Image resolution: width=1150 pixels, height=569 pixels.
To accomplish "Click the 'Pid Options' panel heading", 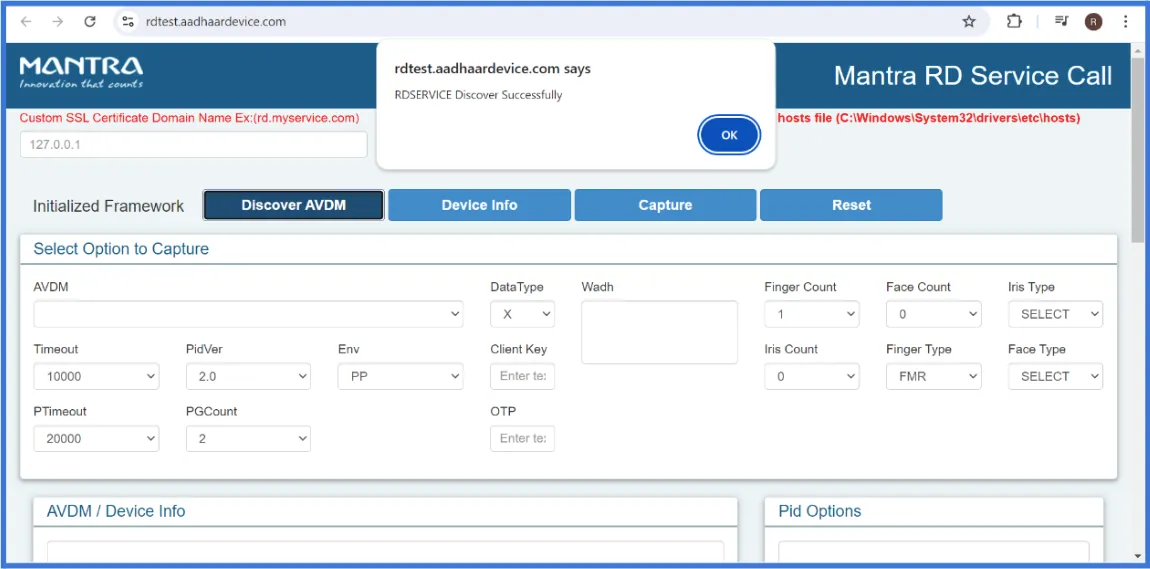I will coord(820,511).
